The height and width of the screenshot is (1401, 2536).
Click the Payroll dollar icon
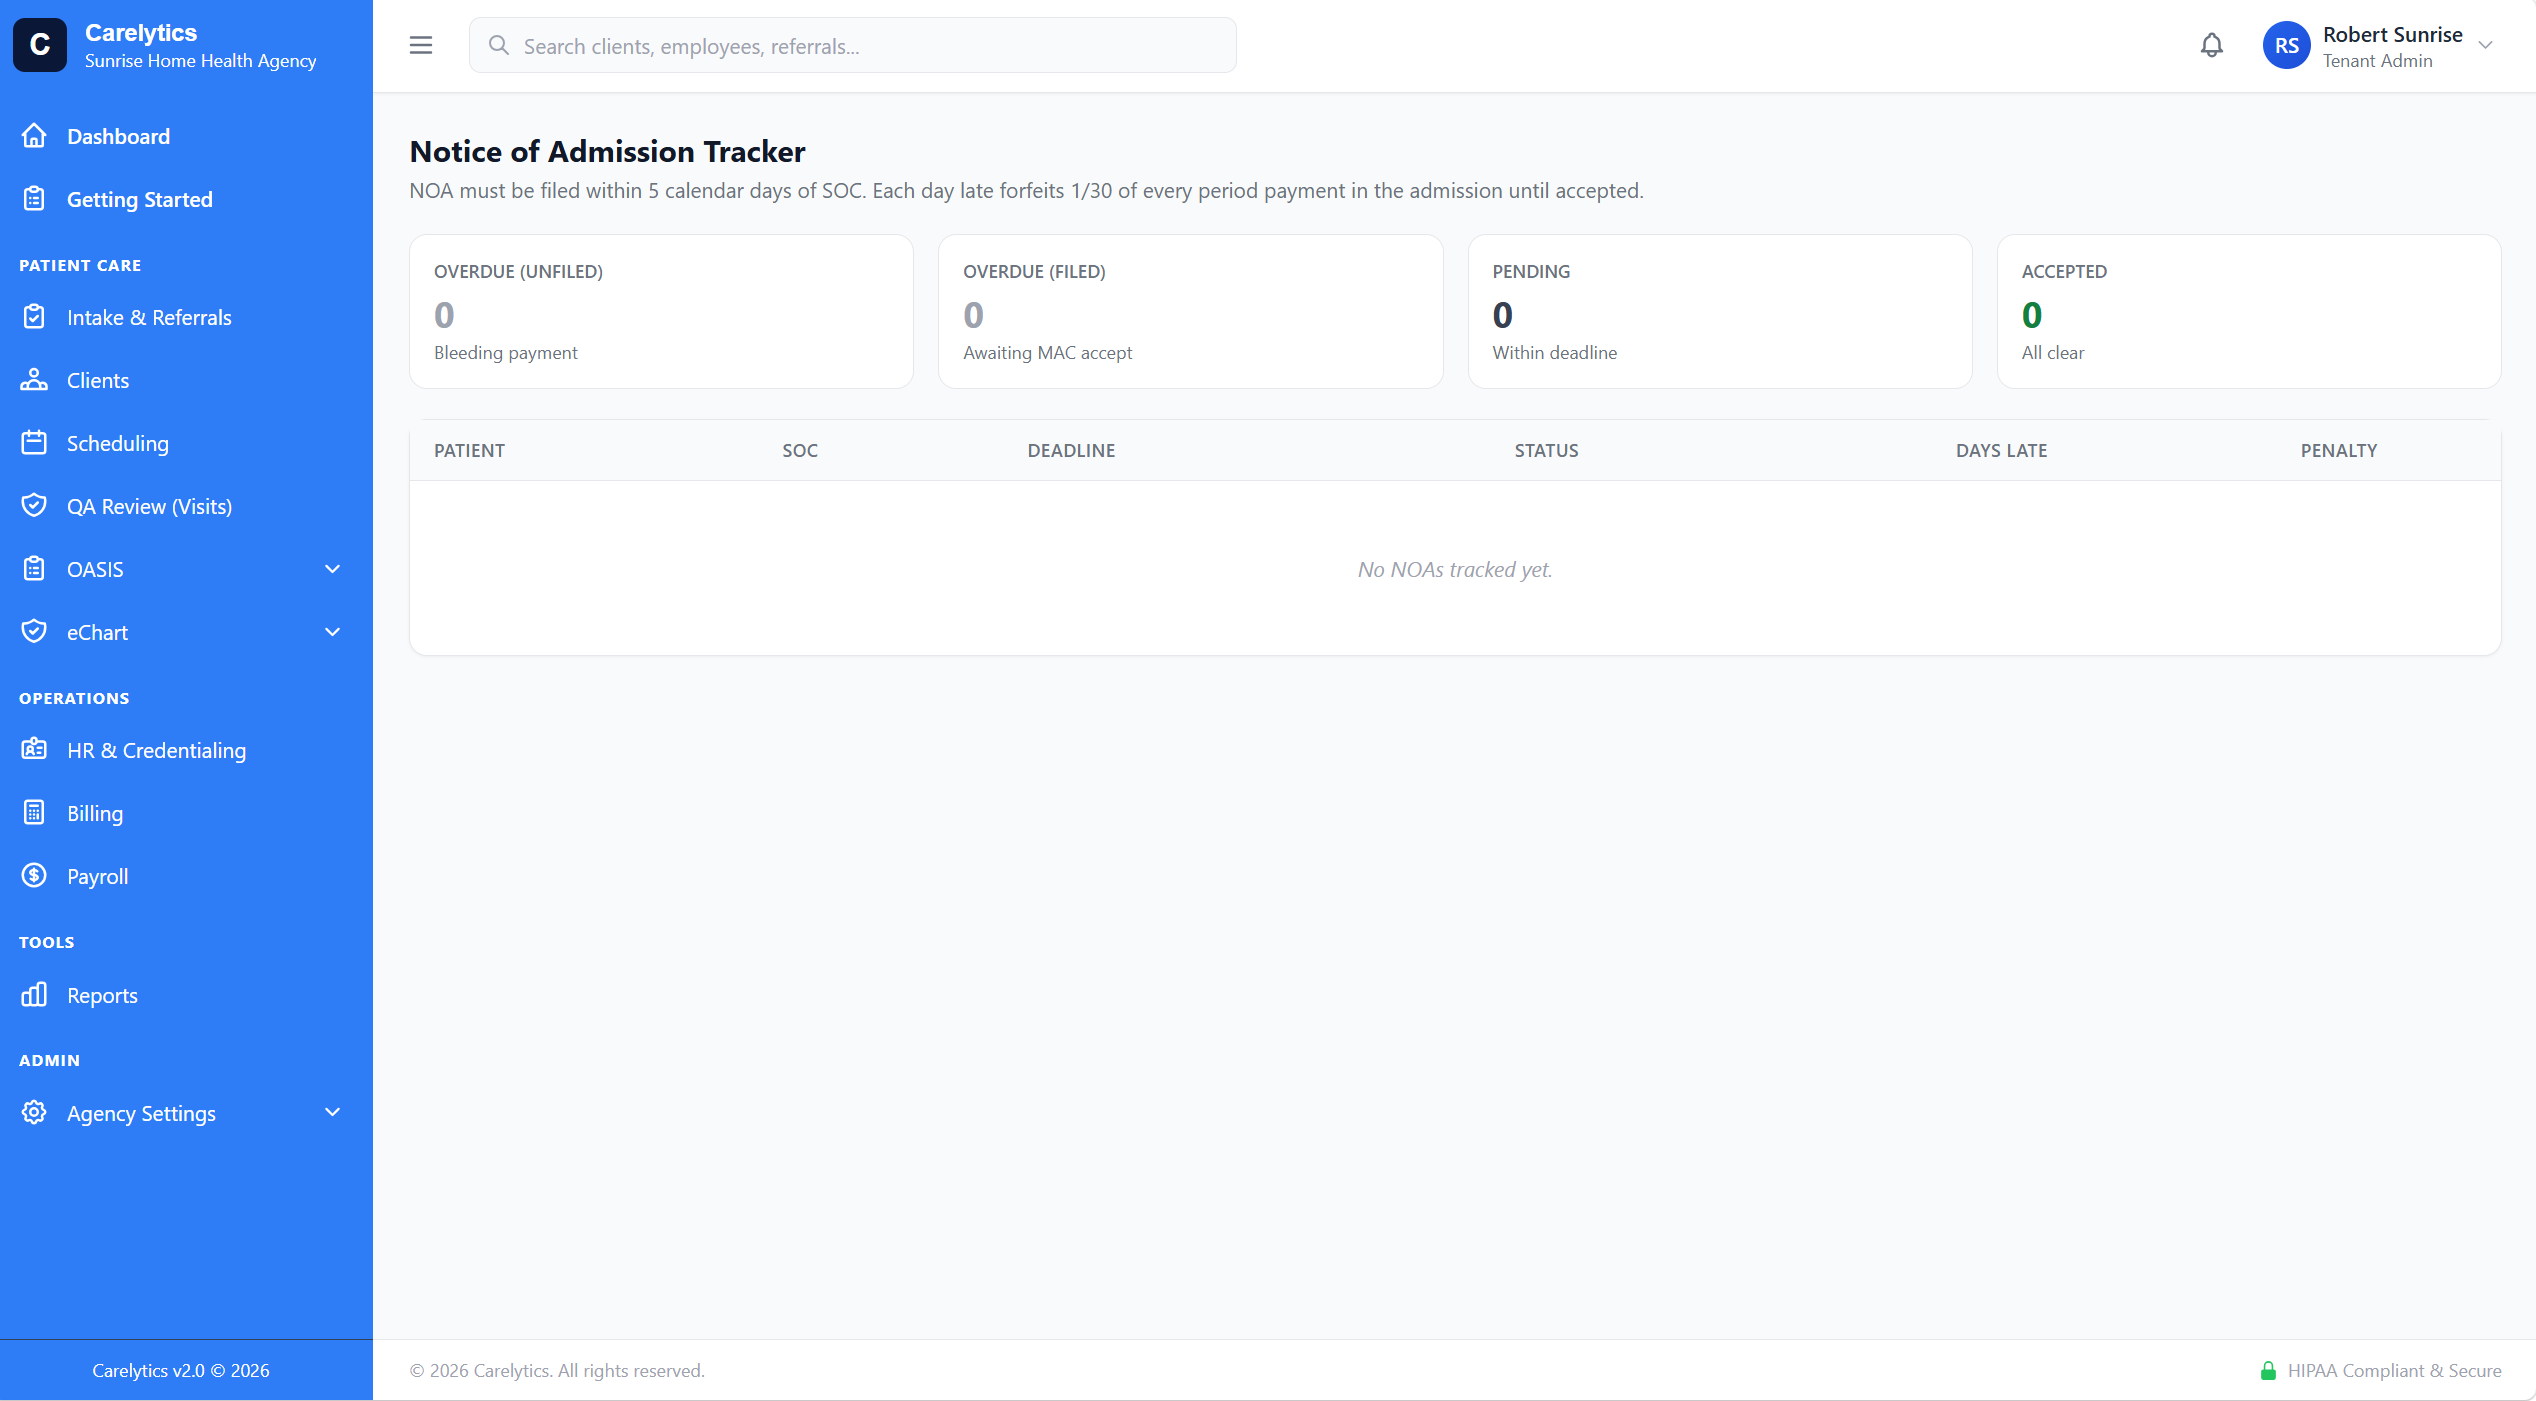point(34,876)
